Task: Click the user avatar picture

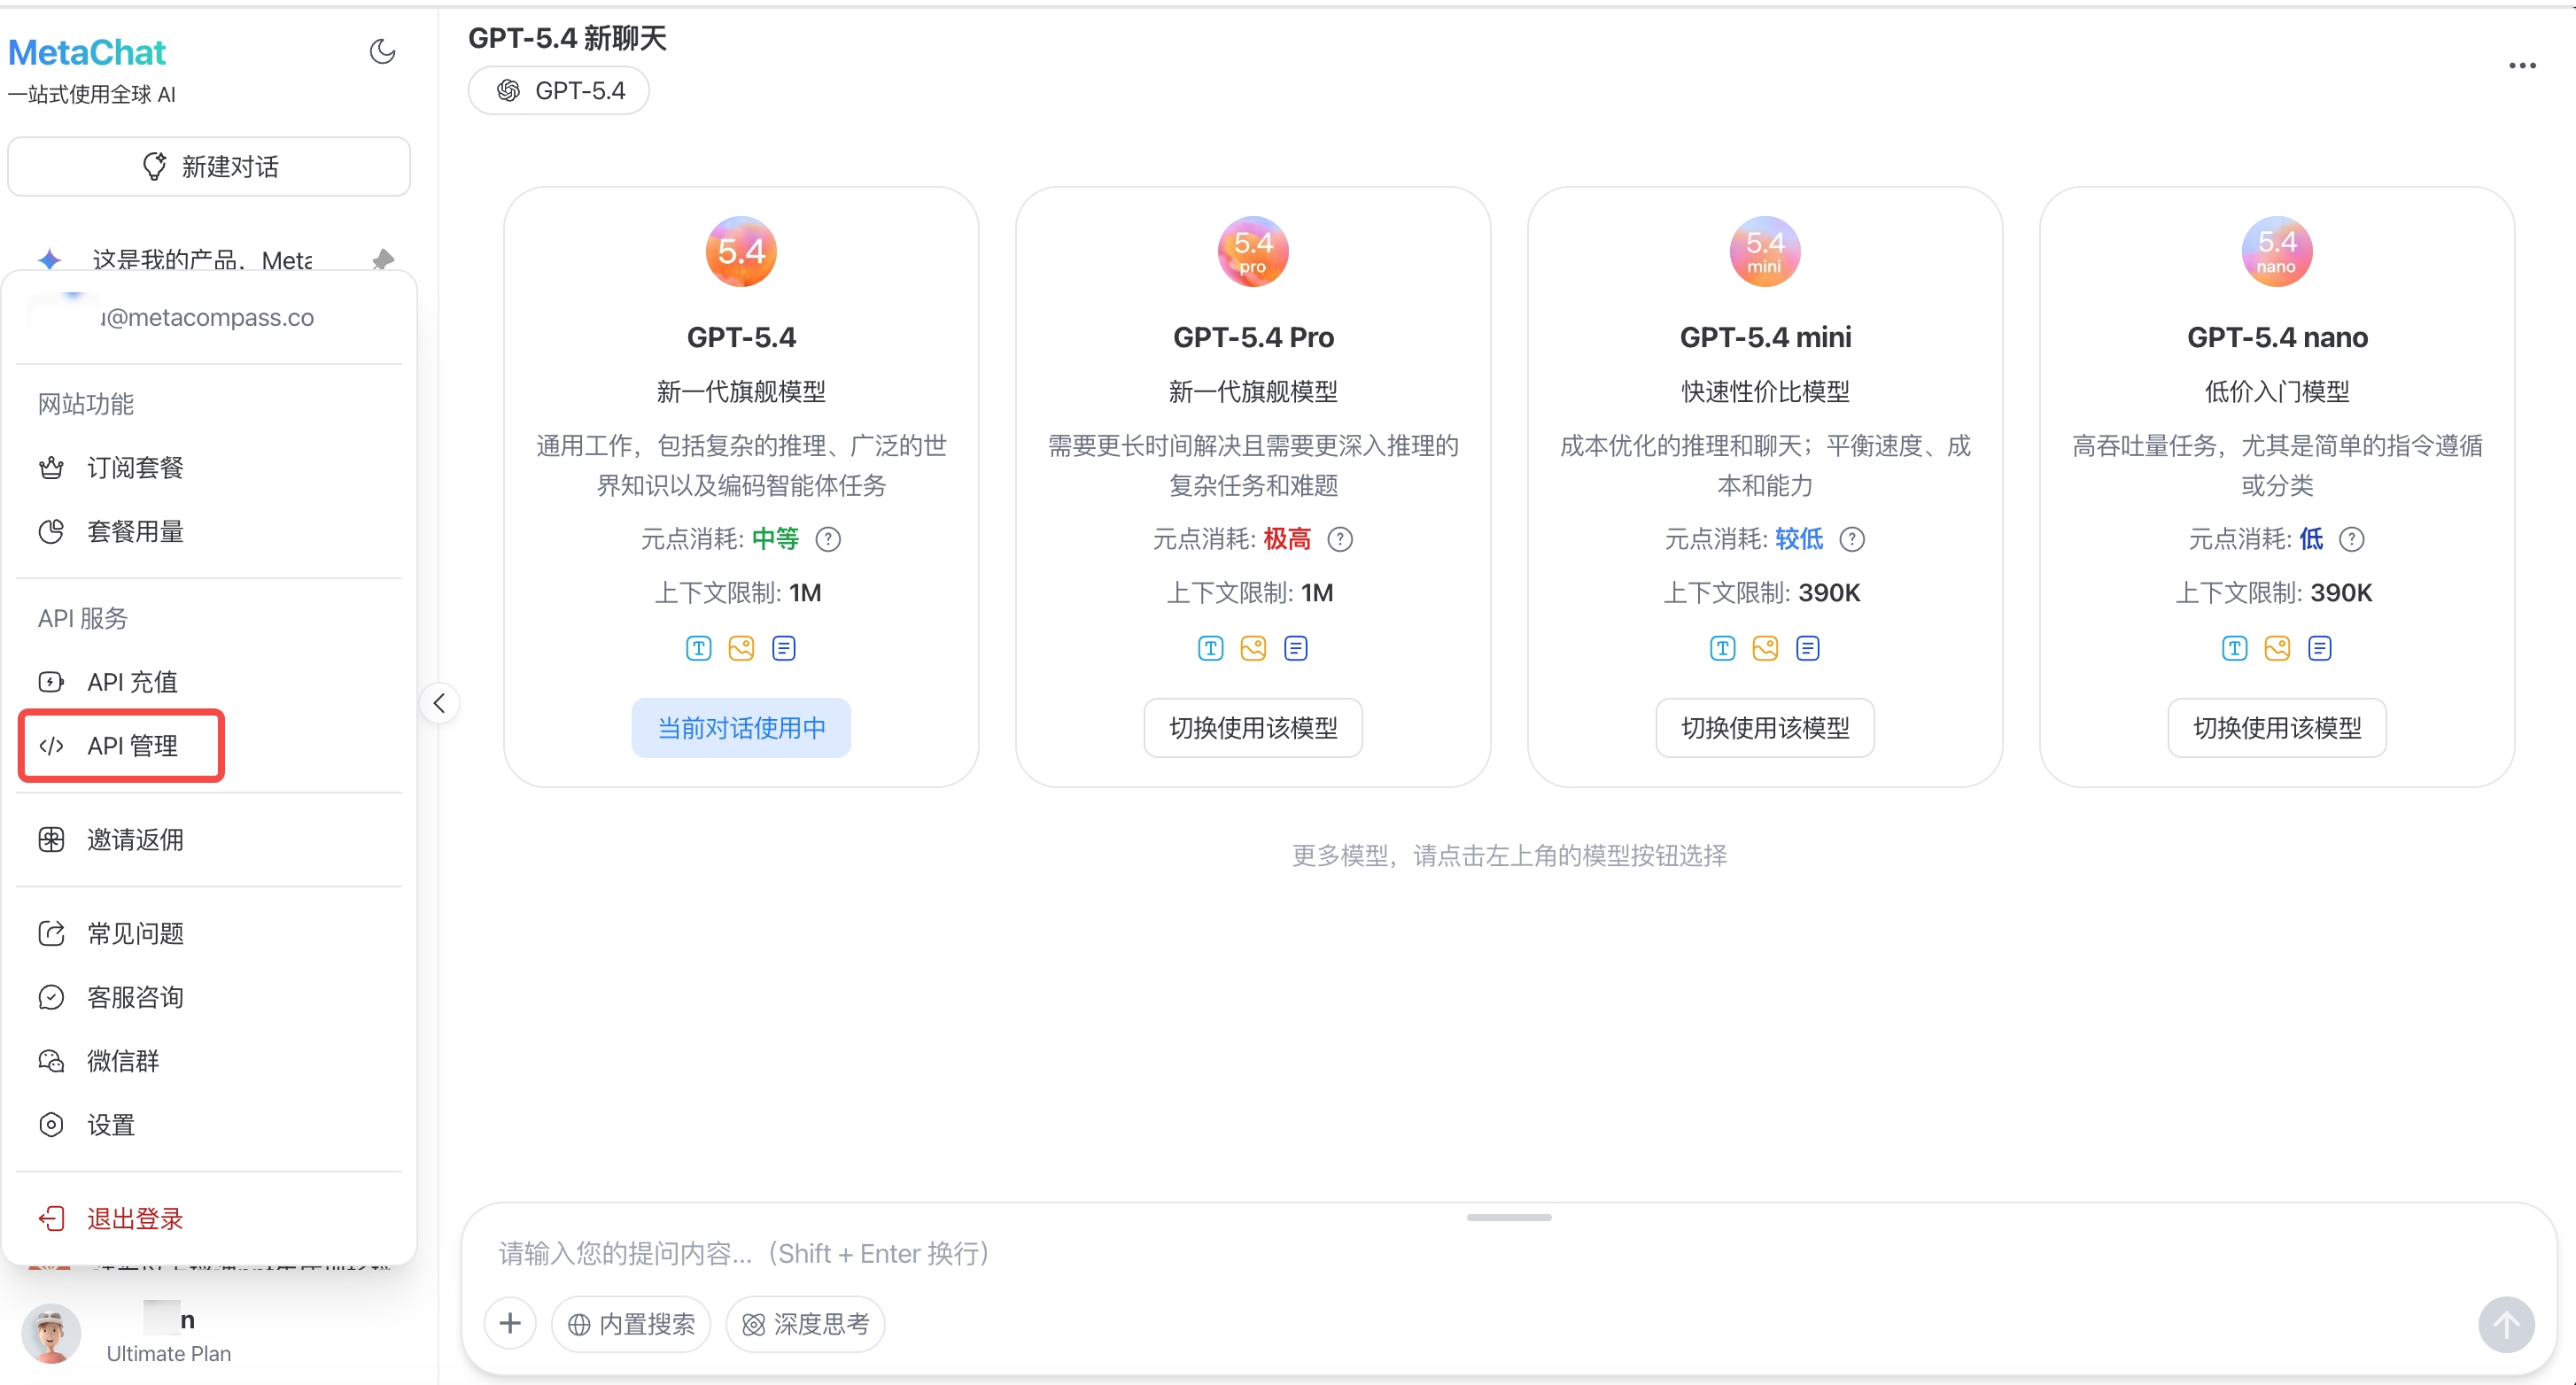Action: pos(51,1334)
